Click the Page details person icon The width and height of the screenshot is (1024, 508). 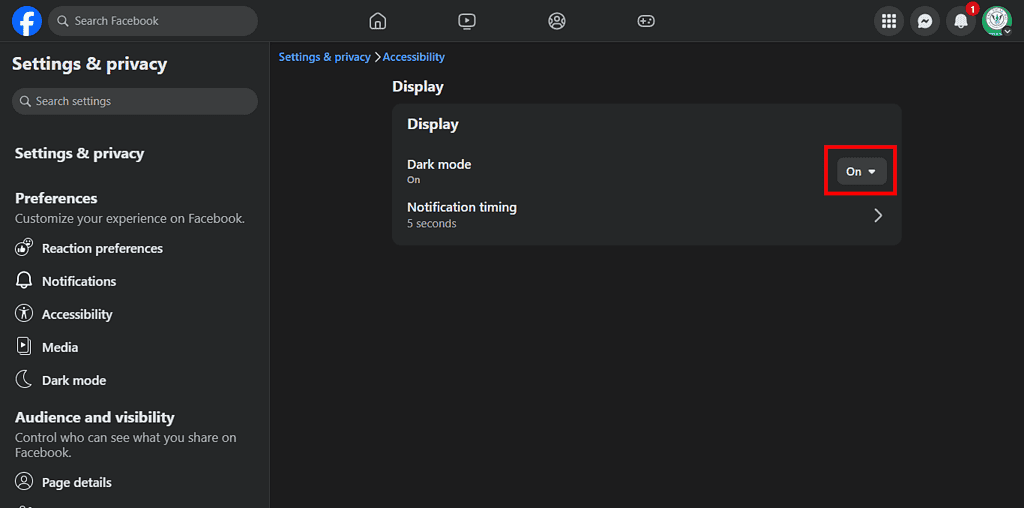point(24,482)
